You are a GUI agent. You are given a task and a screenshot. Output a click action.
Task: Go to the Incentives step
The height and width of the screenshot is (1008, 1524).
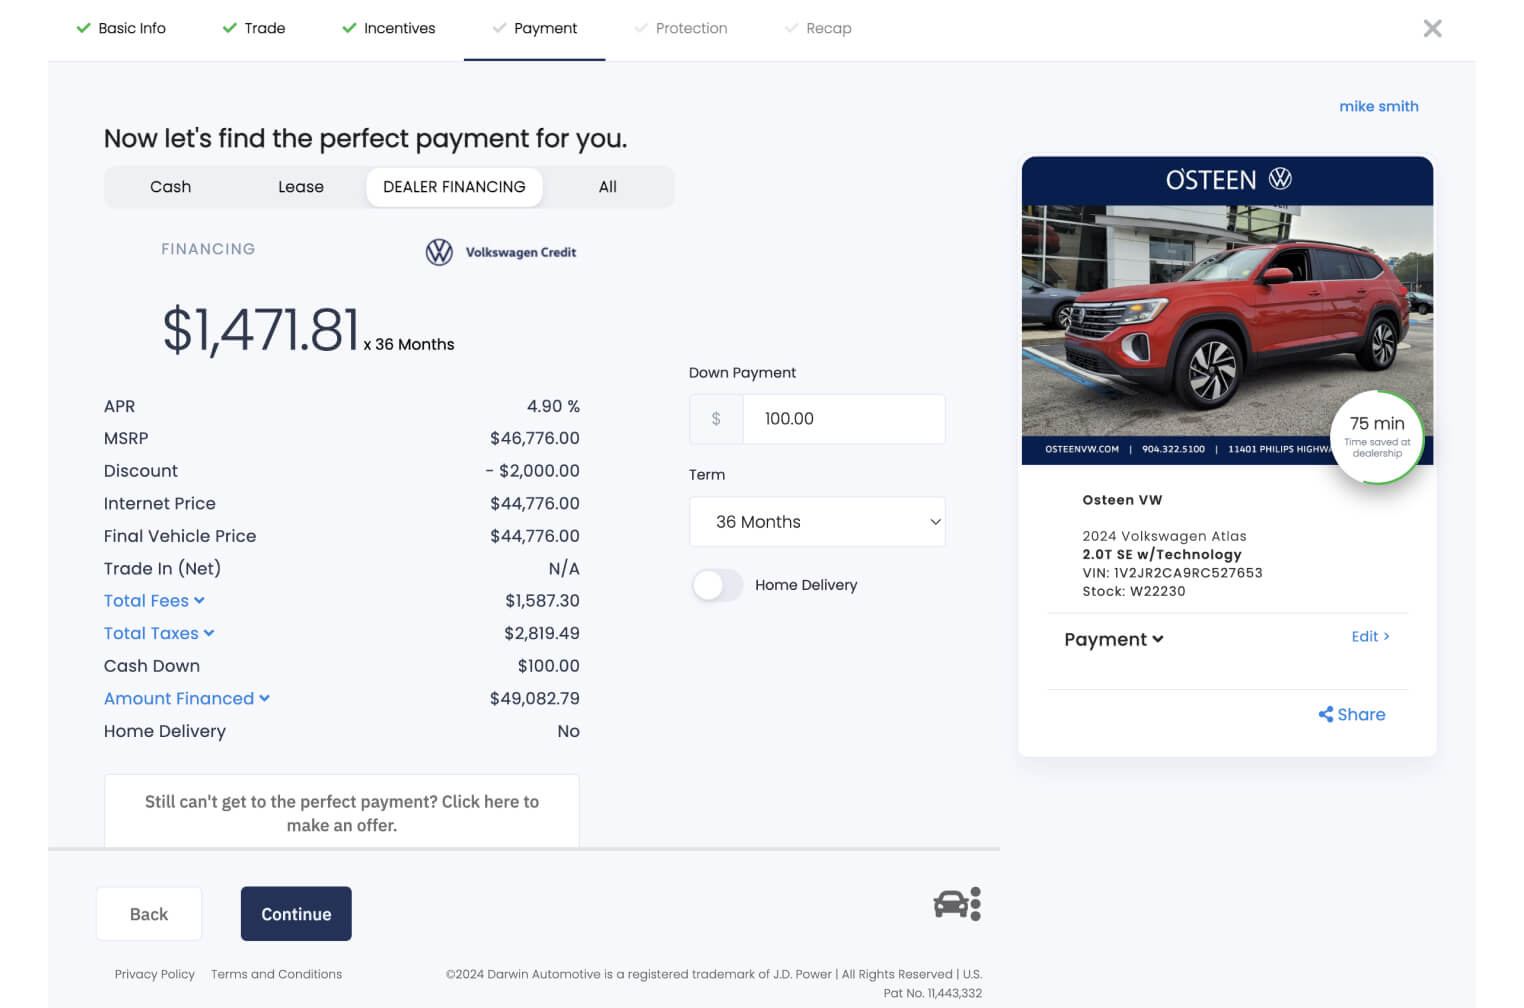(389, 28)
